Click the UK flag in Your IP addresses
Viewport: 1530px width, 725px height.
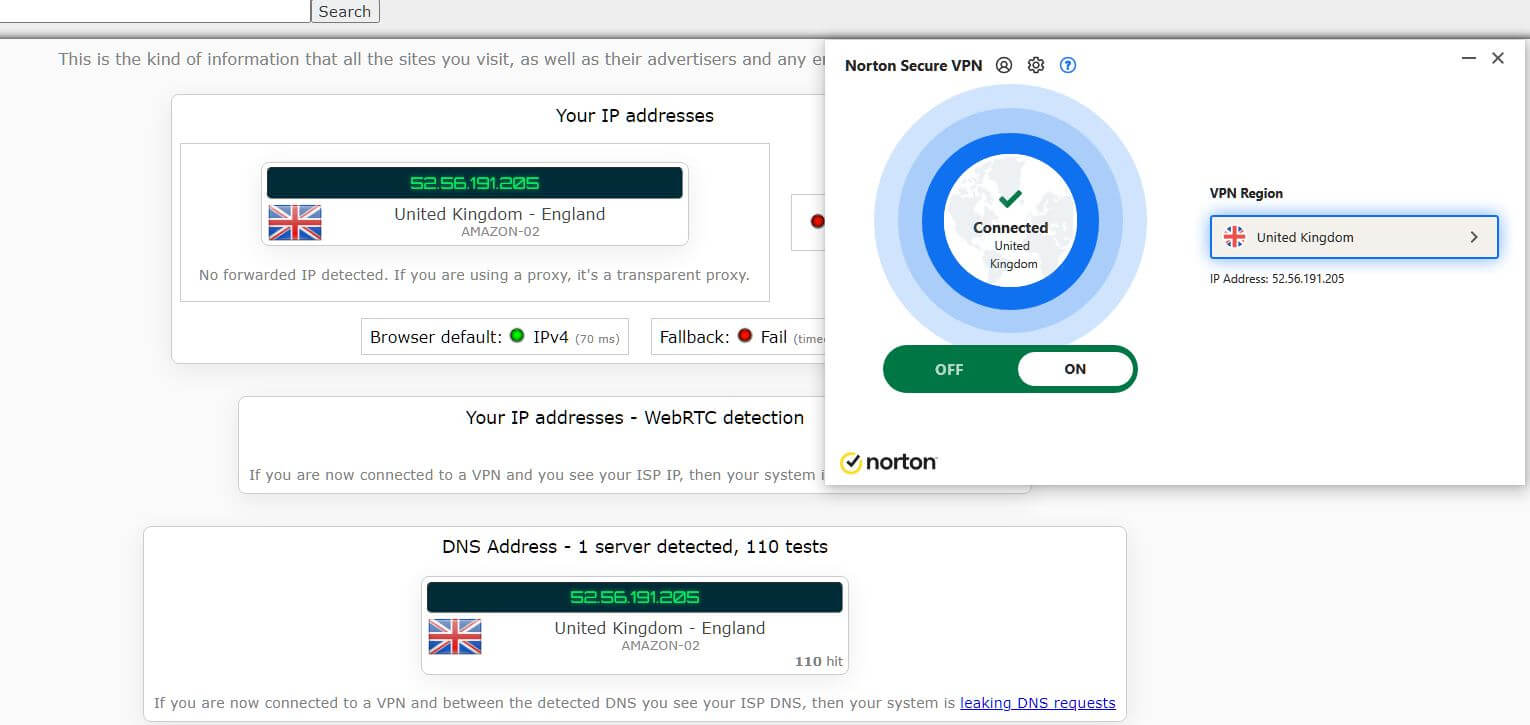[295, 222]
